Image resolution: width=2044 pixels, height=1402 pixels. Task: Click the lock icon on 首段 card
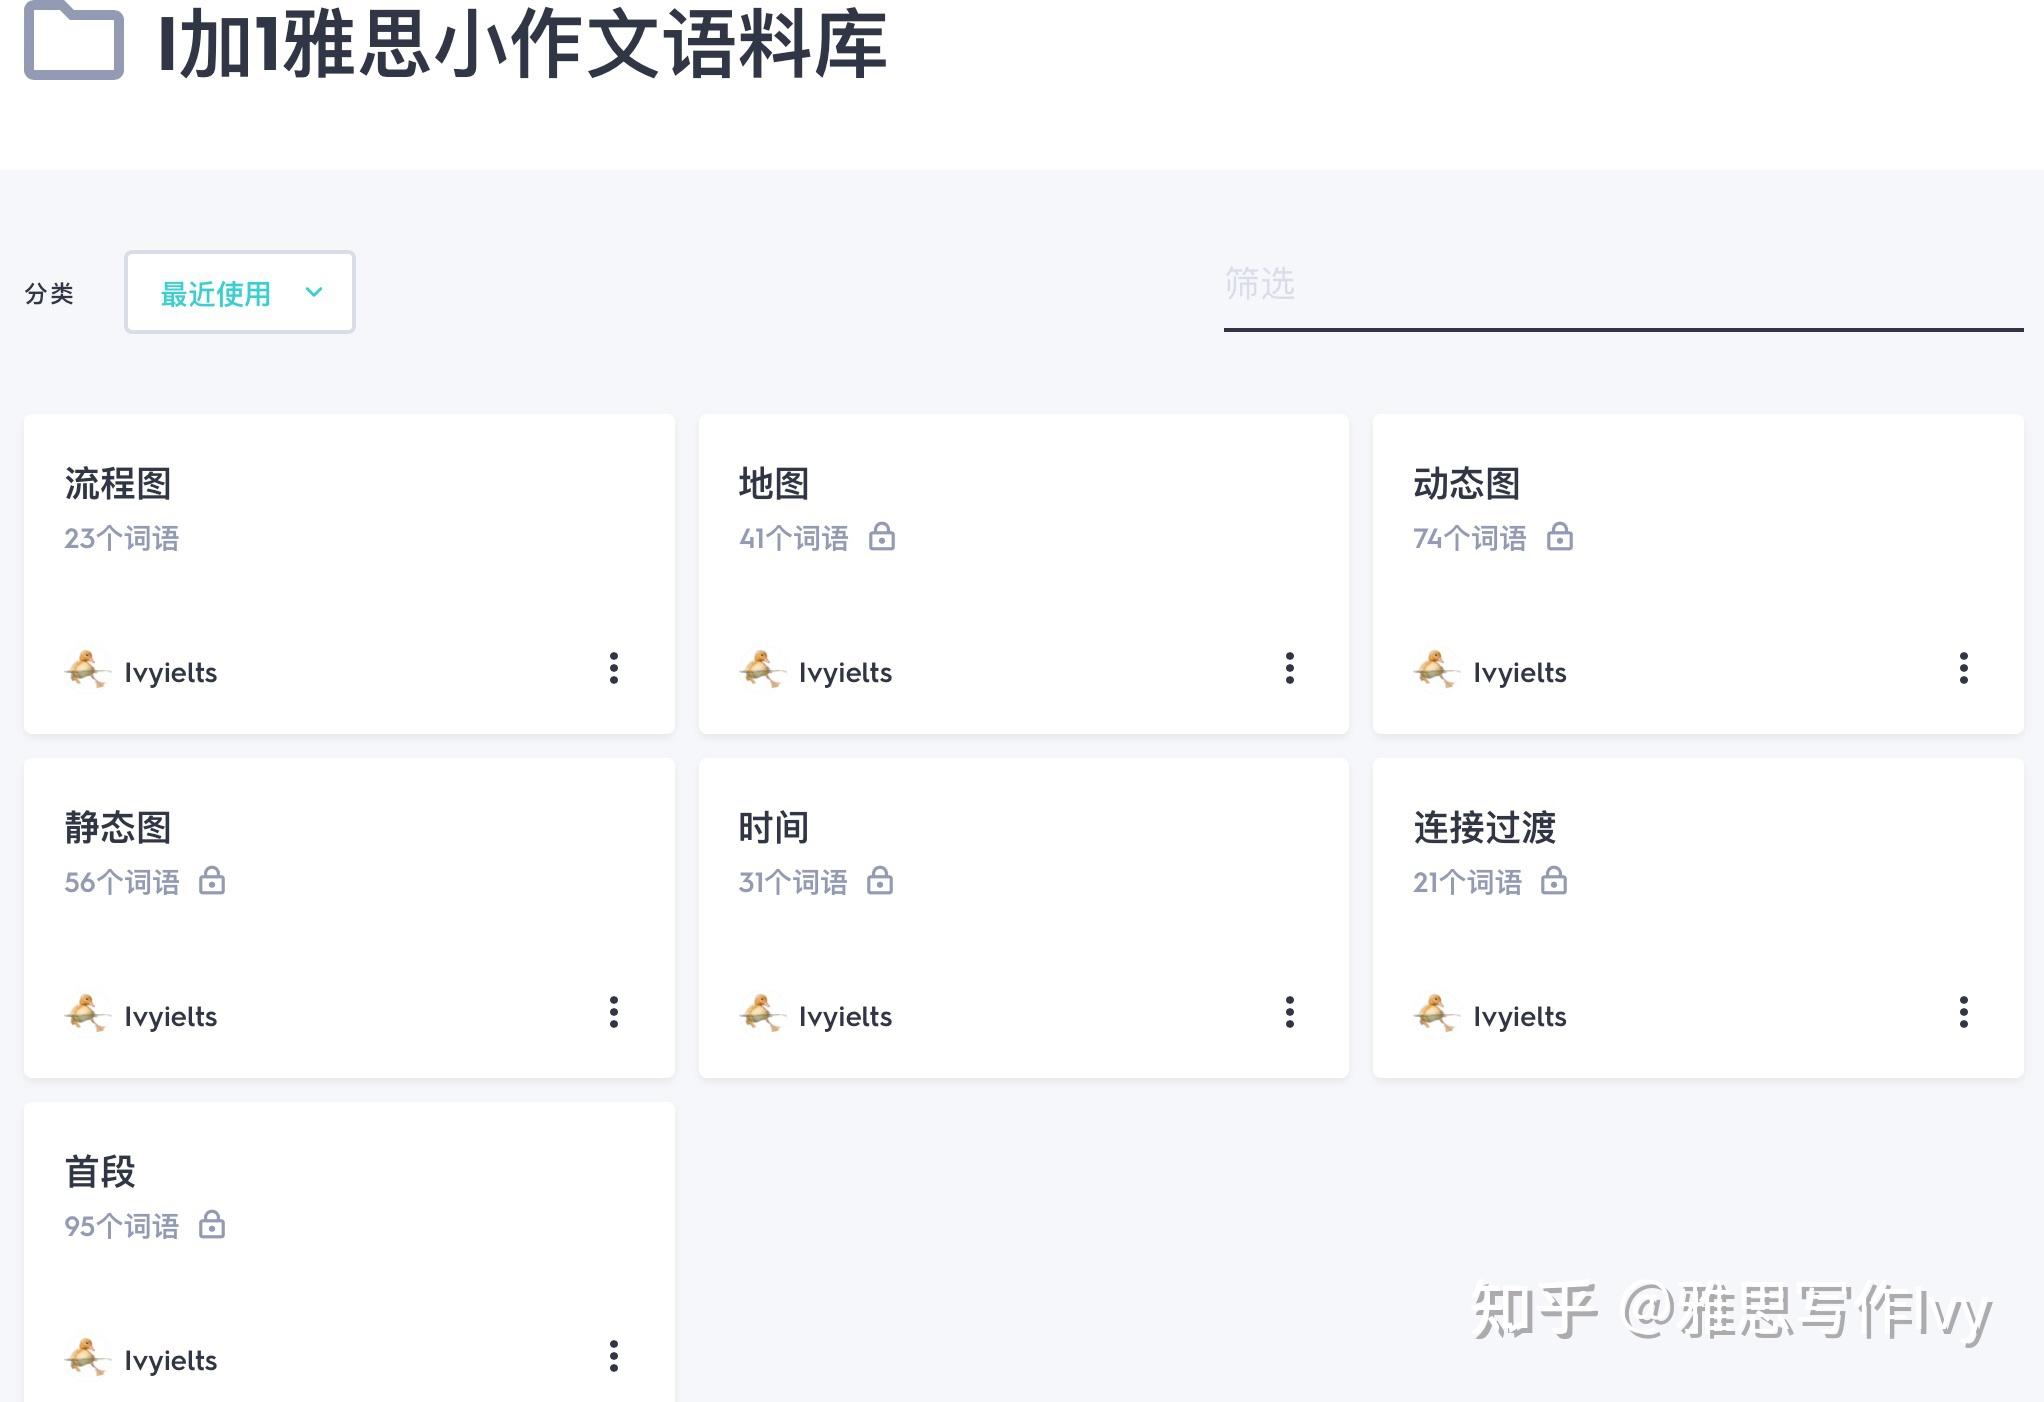(211, 1225)
